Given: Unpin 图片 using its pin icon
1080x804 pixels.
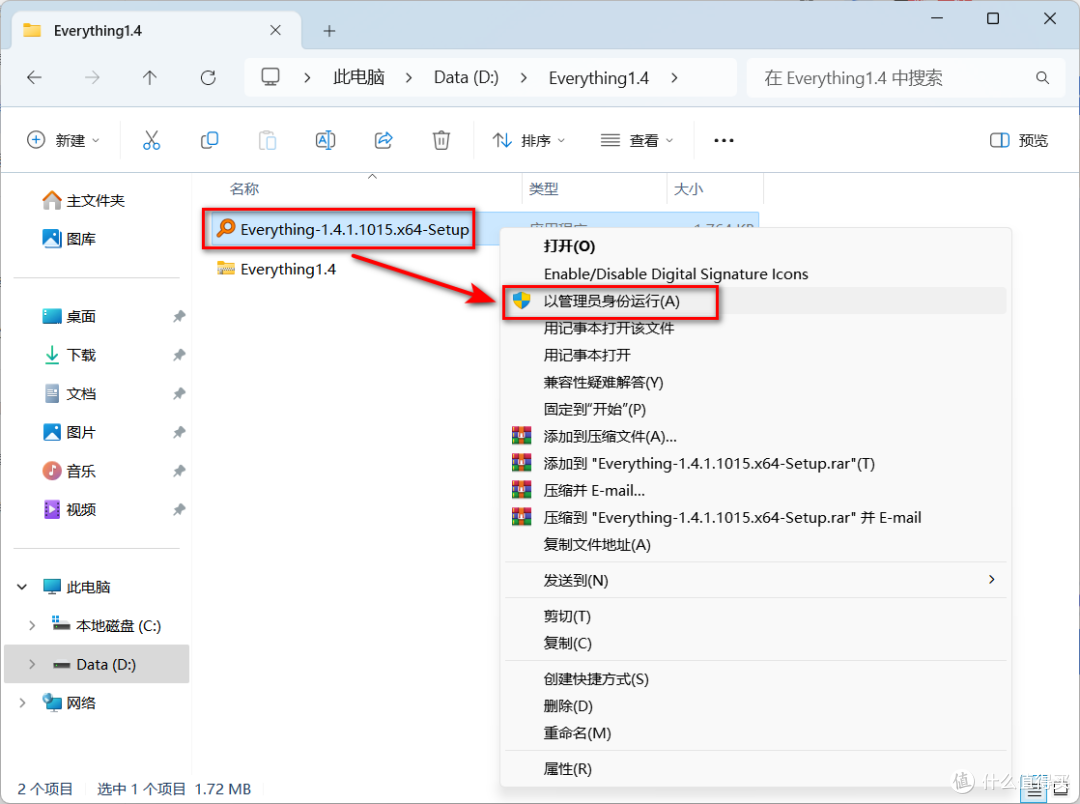Looking at the screenshot, I should pos(179,432).
